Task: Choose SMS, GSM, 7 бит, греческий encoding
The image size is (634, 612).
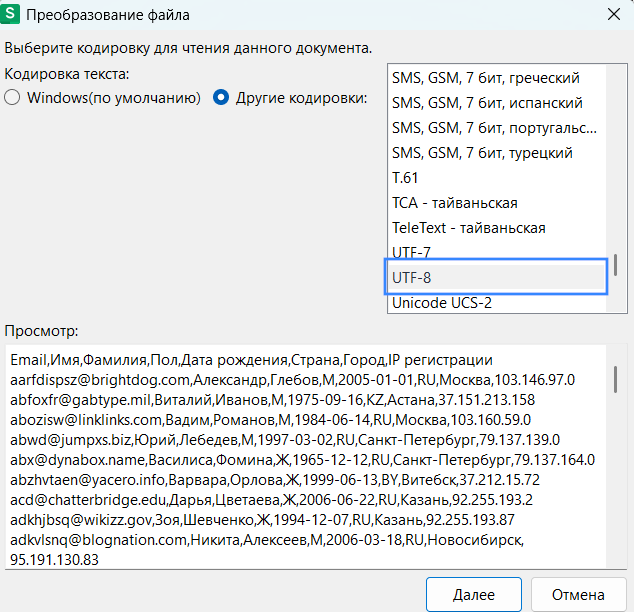Action: 486,77
